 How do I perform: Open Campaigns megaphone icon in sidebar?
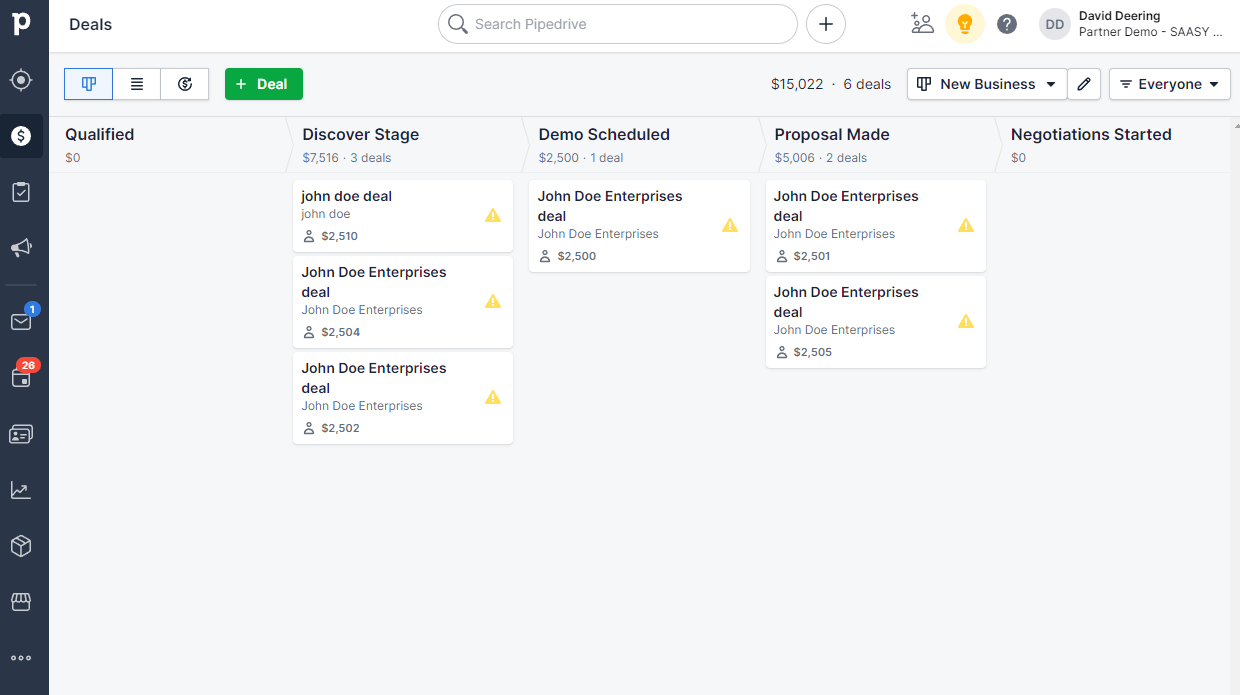[x=21, y=248]
